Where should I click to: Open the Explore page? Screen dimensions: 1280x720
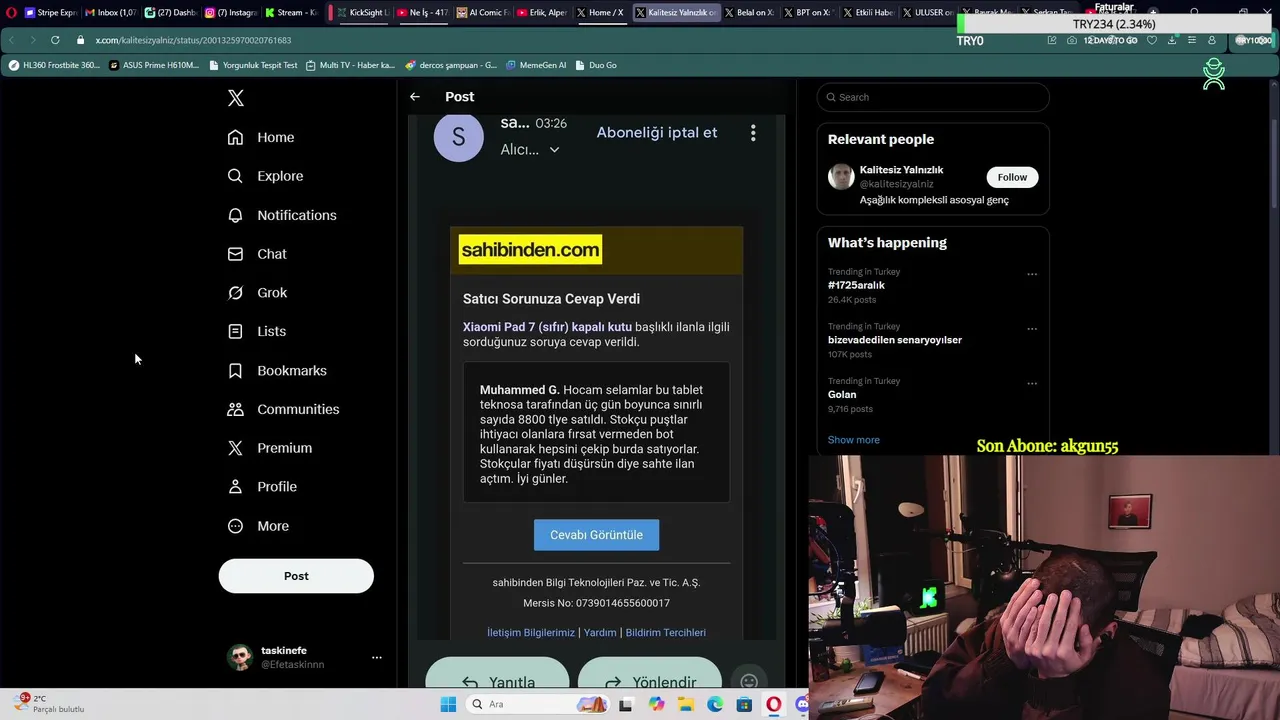[x=265, y=176]
